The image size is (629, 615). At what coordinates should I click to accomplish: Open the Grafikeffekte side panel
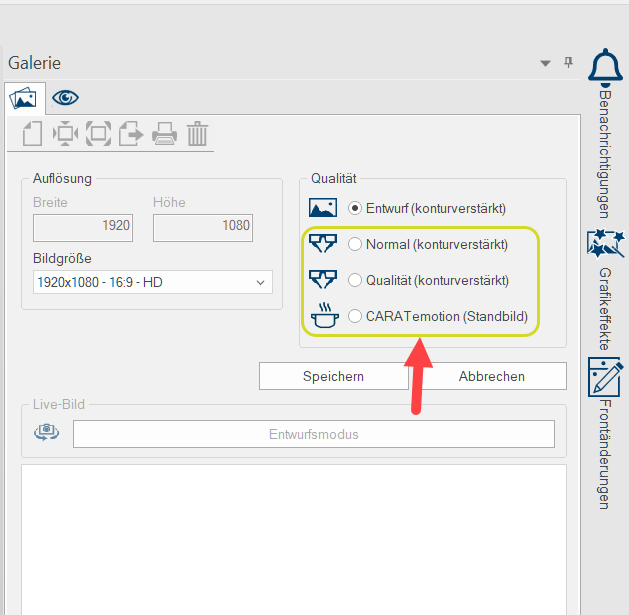coord(606,243)
